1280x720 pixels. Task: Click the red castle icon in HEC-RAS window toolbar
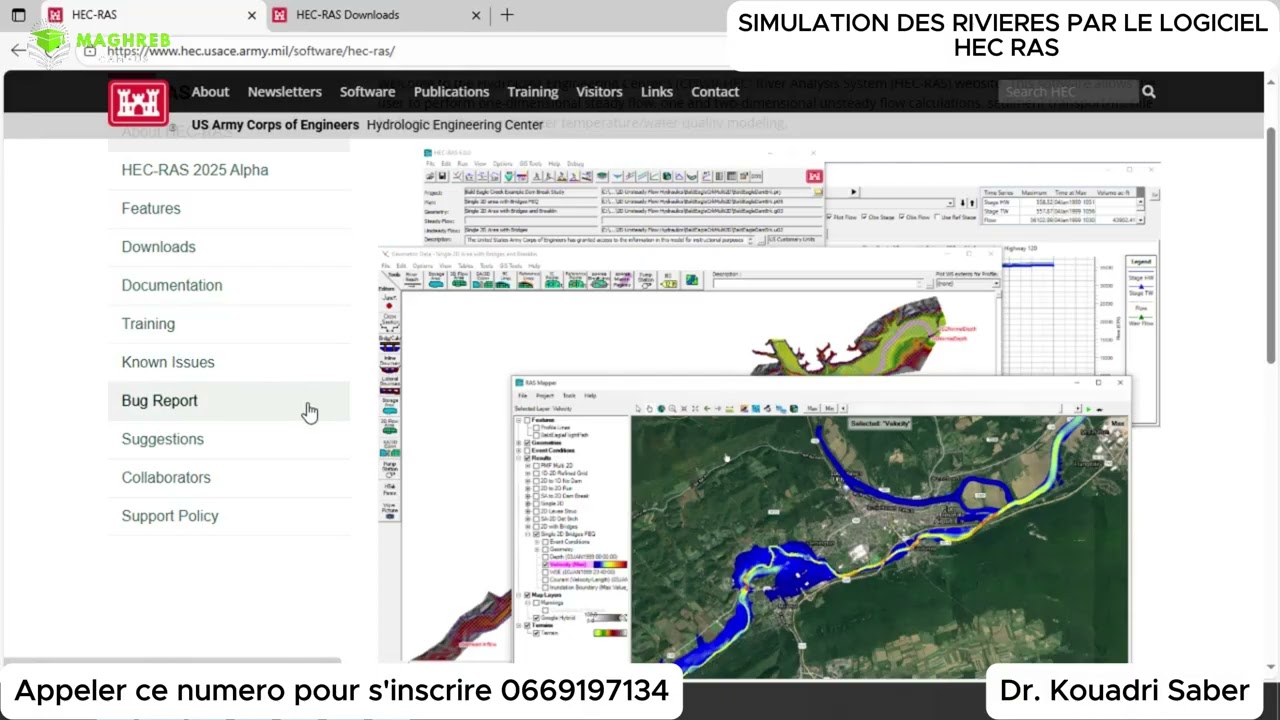pyautogui.click(x=815, y=176)
